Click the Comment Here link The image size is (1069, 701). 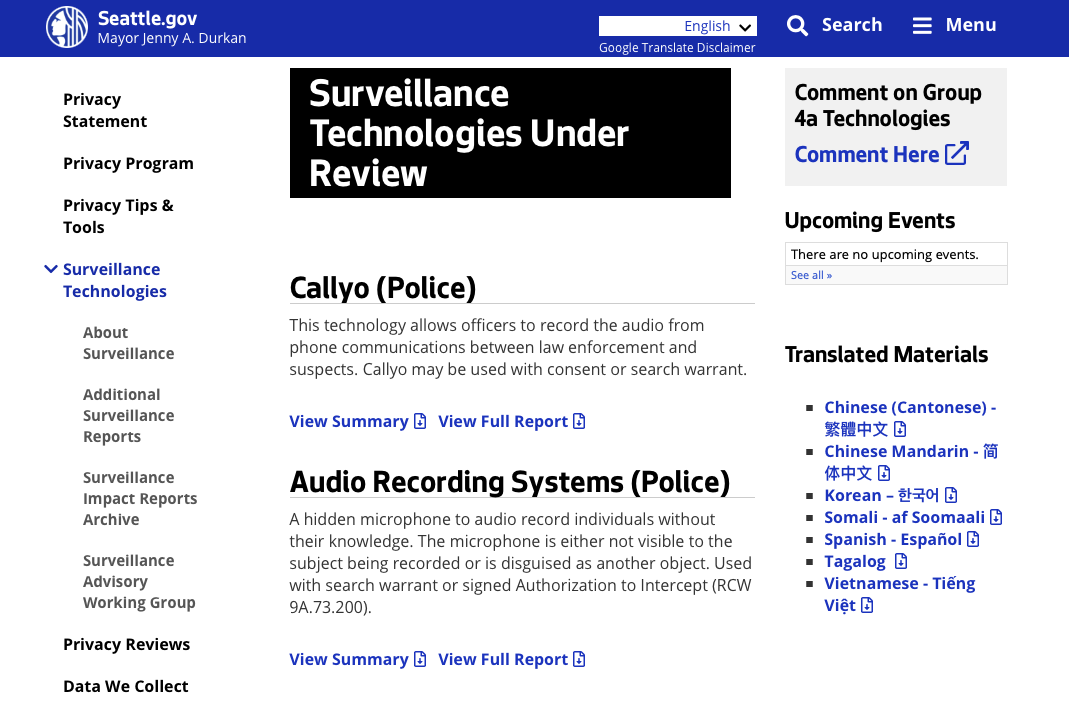(x=866, y=155)
